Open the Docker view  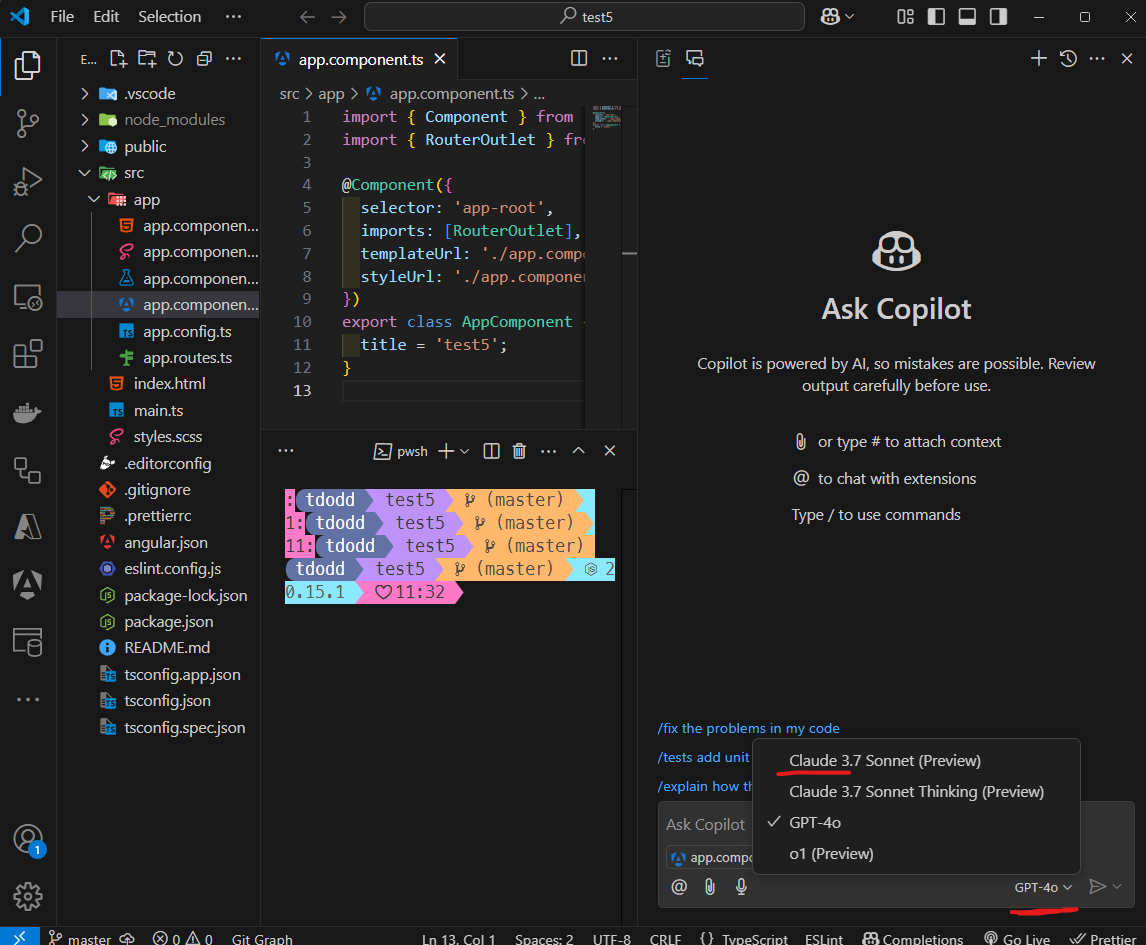pos(28,413)
